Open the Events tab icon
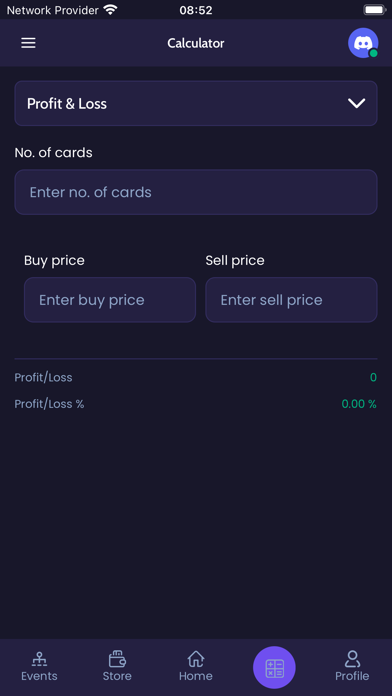This screenshot has width=392, height=696. click(40, 659)
